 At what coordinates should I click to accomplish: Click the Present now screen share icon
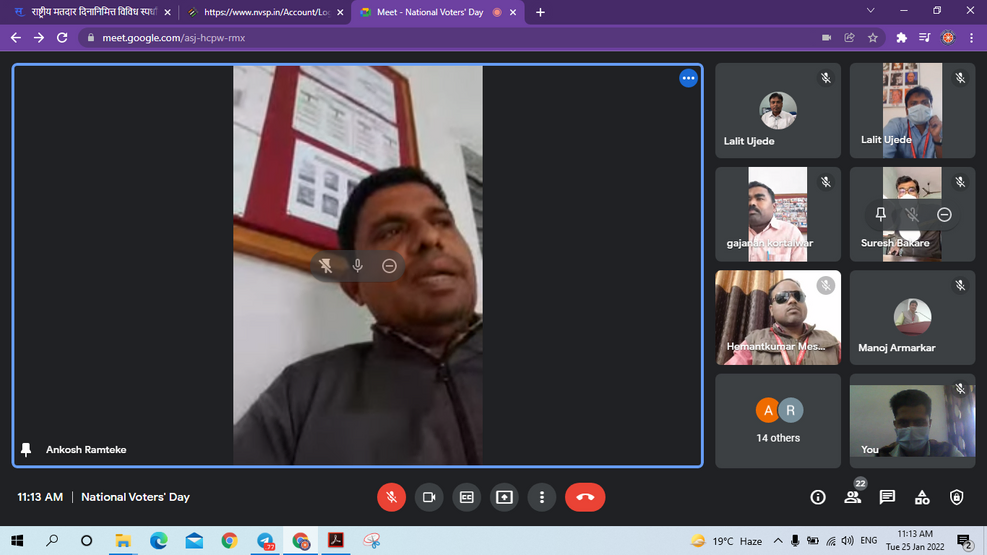click(x=504, y=497)
